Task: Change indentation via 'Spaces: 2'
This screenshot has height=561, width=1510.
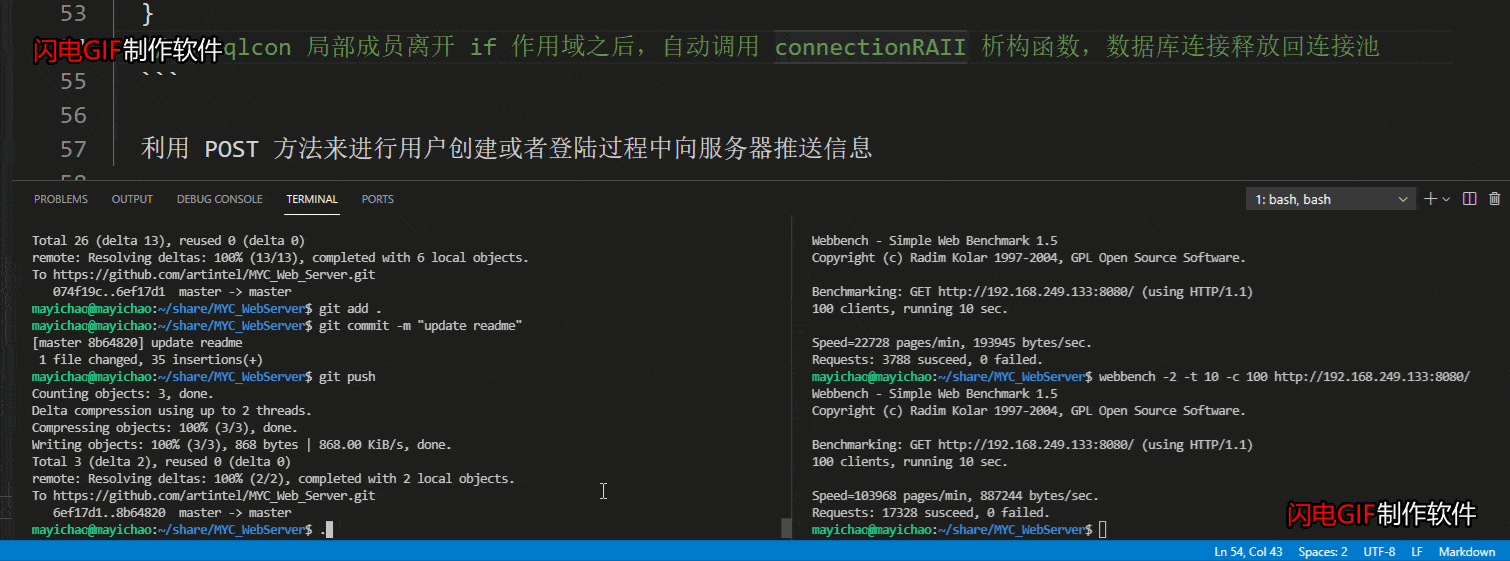Action: pyautogui.click(x=1323, y=552)
